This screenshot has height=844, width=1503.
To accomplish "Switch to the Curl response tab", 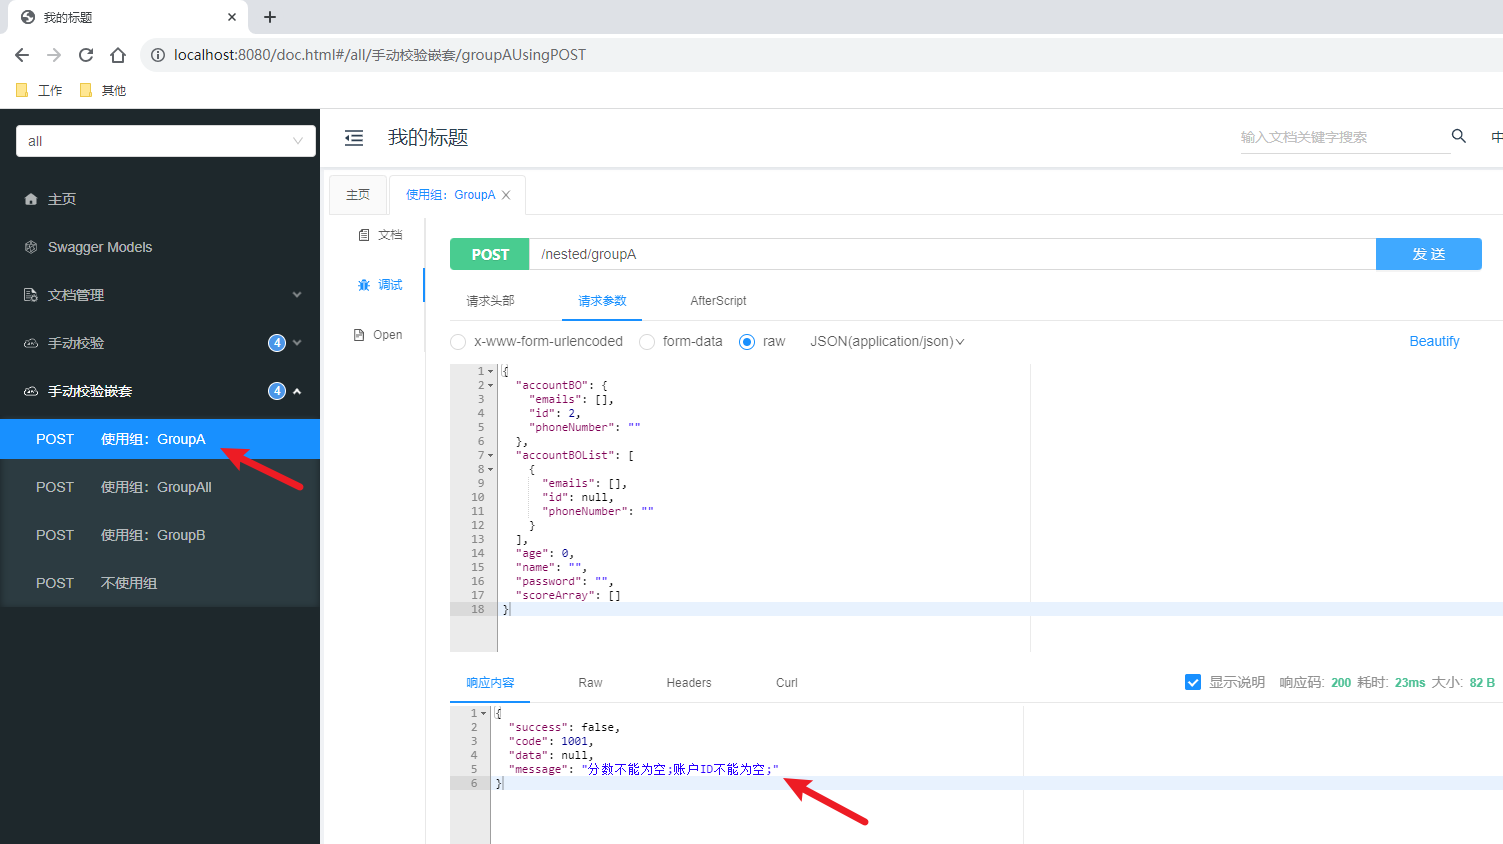I will [x=787, y=683].
